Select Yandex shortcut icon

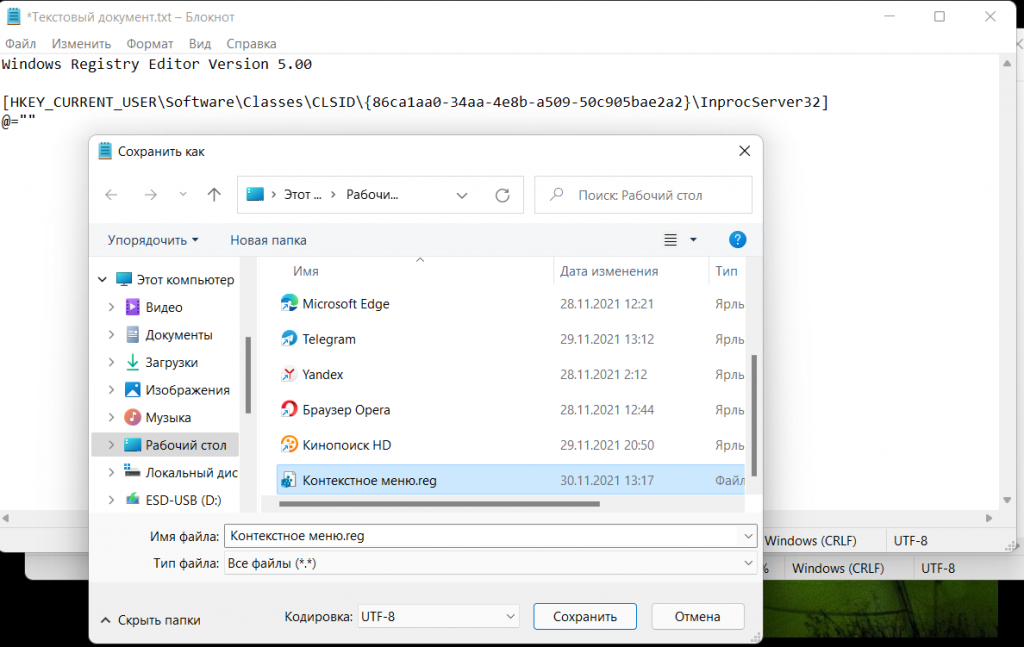(x=289, y=374)
